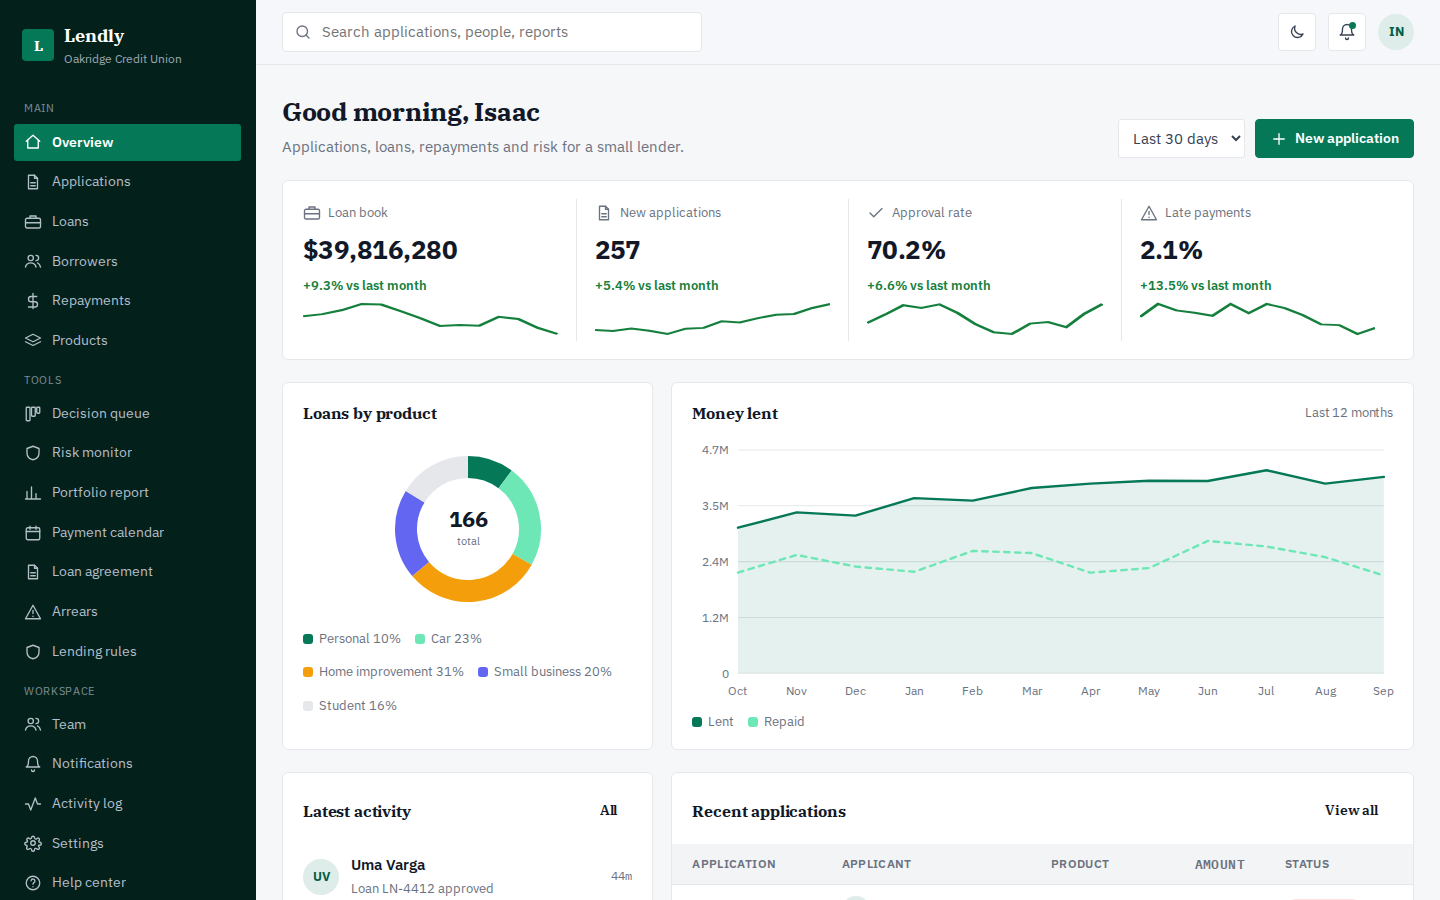
Task: Click the Repayments dollar icon
Action: click(x=33, y=301)
